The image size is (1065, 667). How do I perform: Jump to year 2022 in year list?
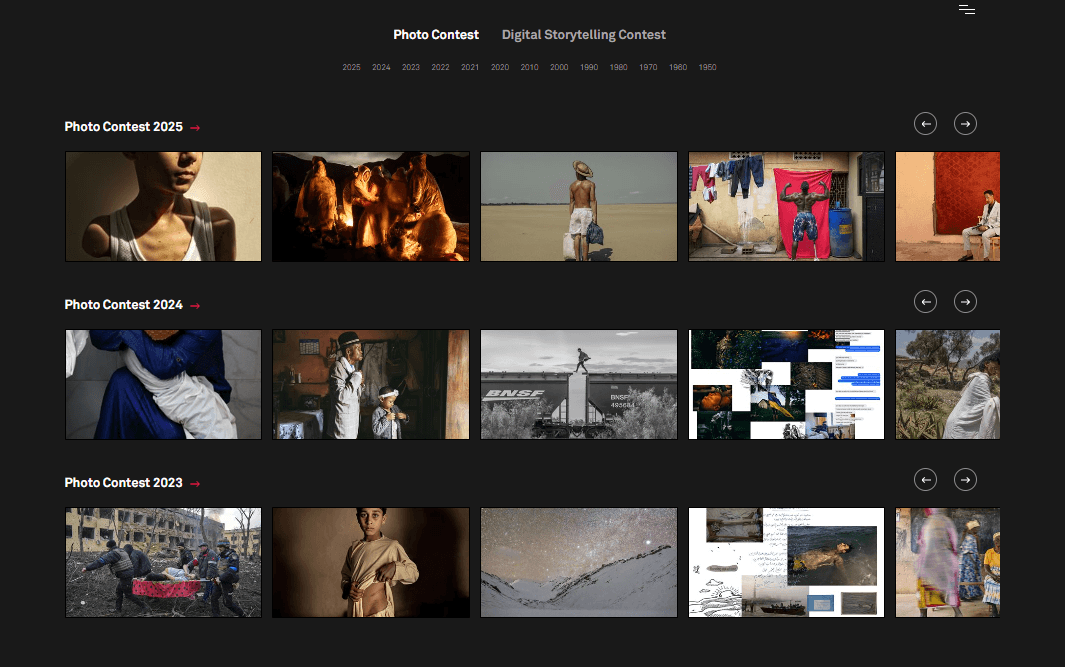point(440,67)
